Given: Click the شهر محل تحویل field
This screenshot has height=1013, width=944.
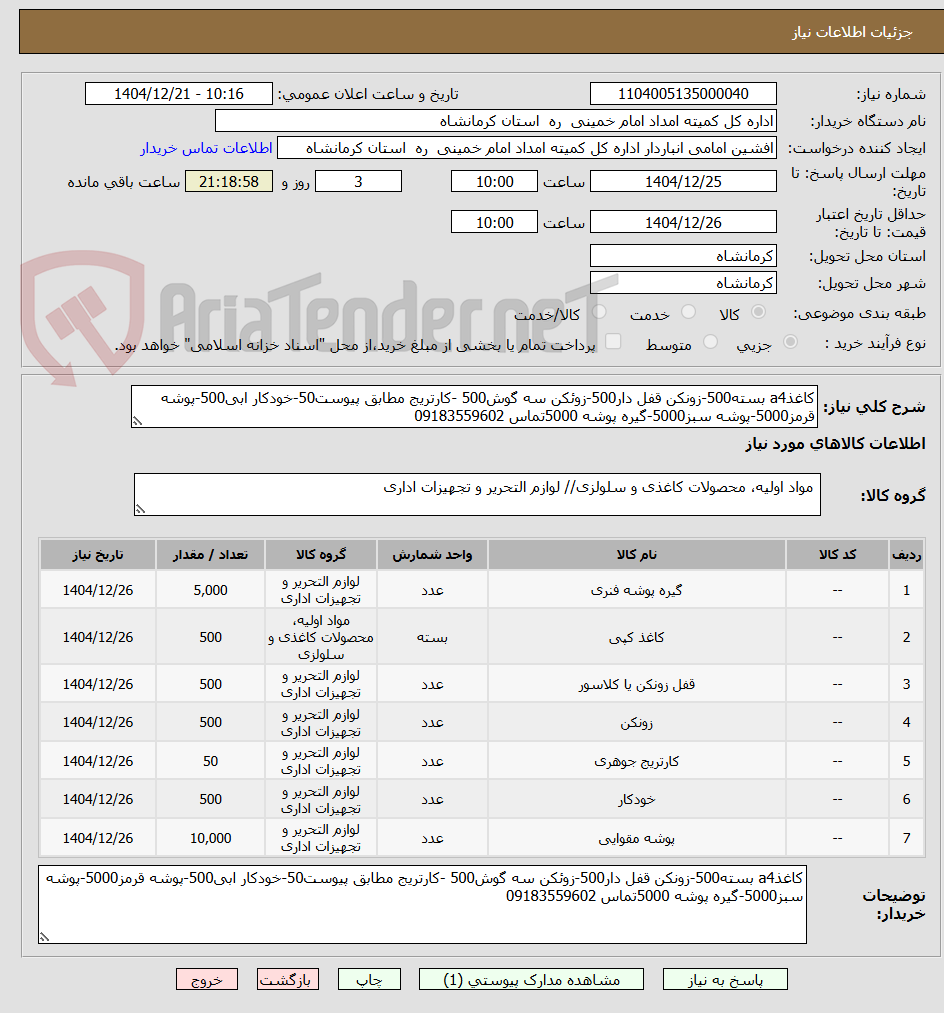Looking at the screenshot, I should click(x=683, y=283).
